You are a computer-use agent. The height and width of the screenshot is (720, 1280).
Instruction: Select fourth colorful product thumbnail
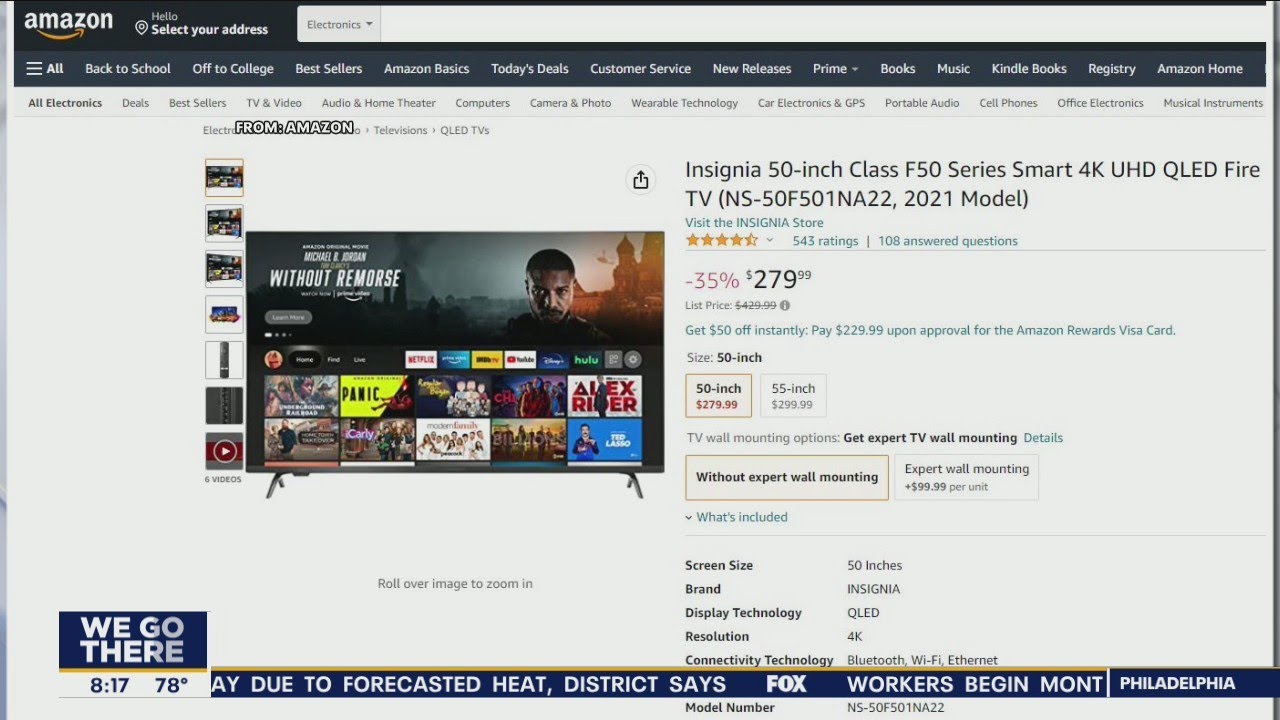[x=224, y=314]
